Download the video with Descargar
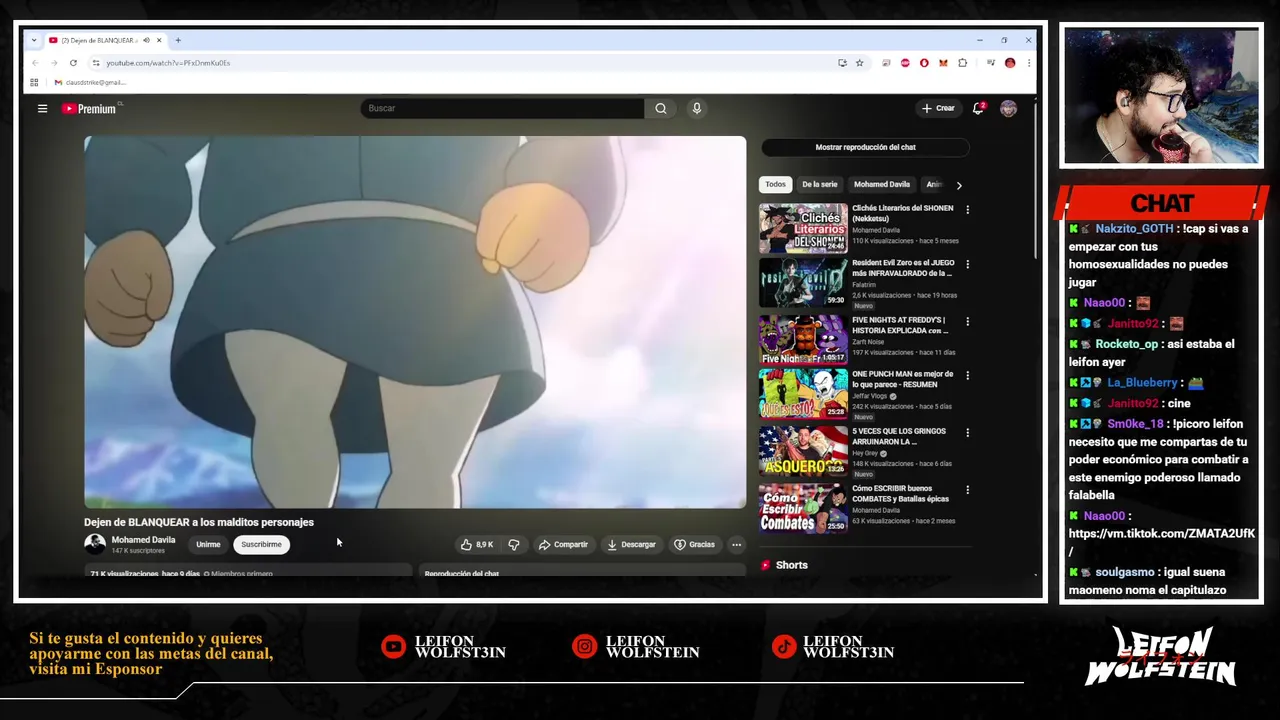Image resolution: width=1280 pixels, height=720 pixels. pos(631,544)
